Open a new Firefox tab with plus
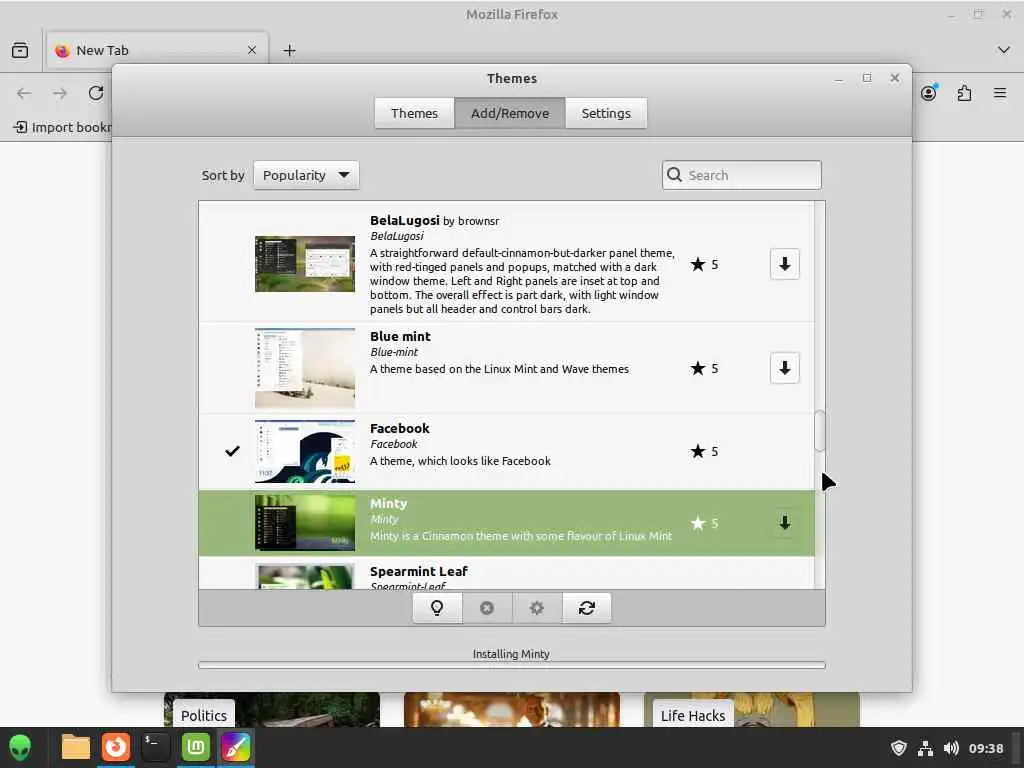Viewport: 1024px width, 768px height. (x=289, y=50)
